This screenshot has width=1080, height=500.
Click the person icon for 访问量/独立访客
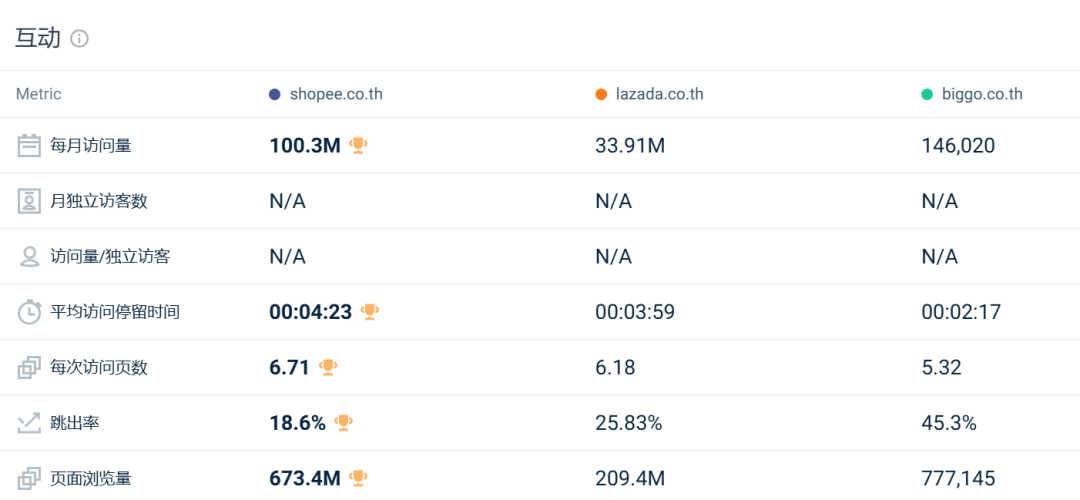click(x=29, y=257)
